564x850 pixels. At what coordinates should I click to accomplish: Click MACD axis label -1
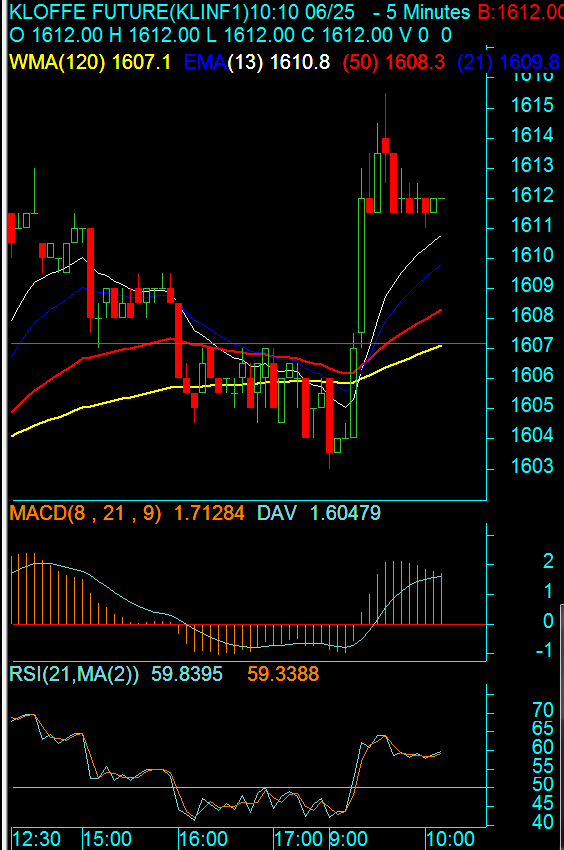(x=544, y=650)
